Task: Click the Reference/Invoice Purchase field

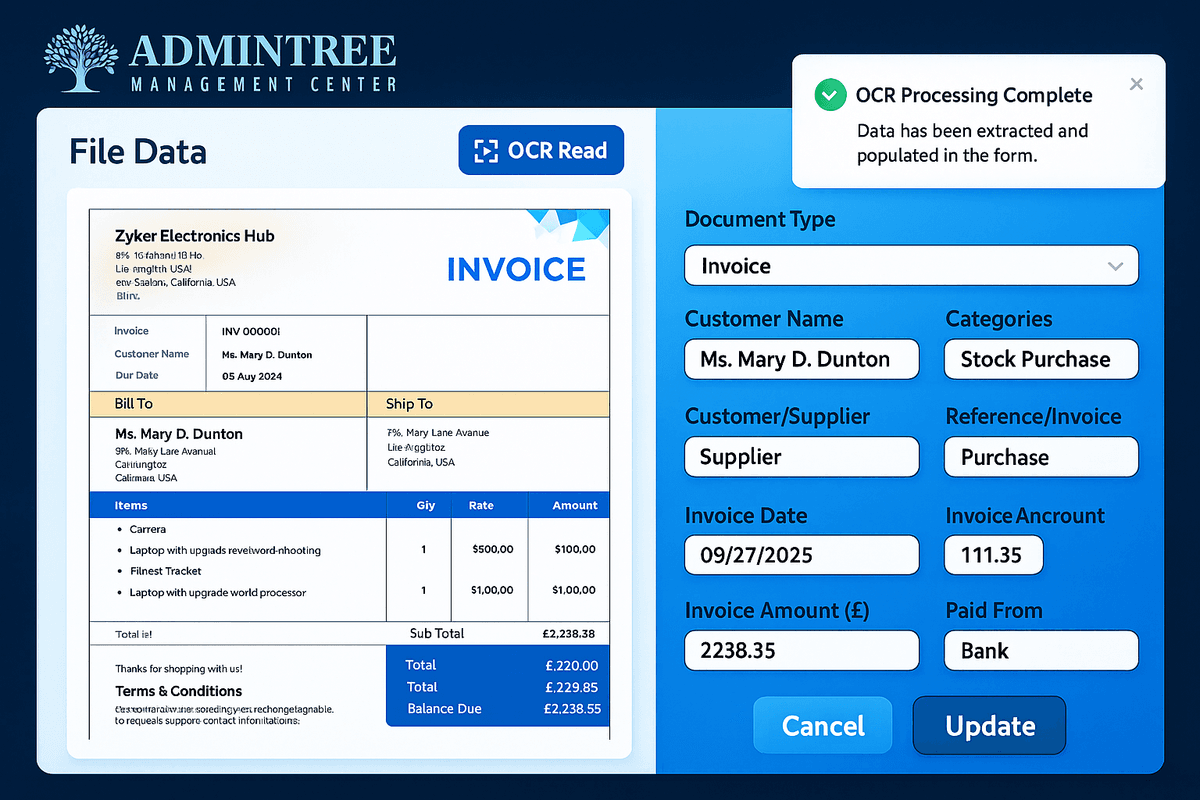Action: tap(1040, 457)
